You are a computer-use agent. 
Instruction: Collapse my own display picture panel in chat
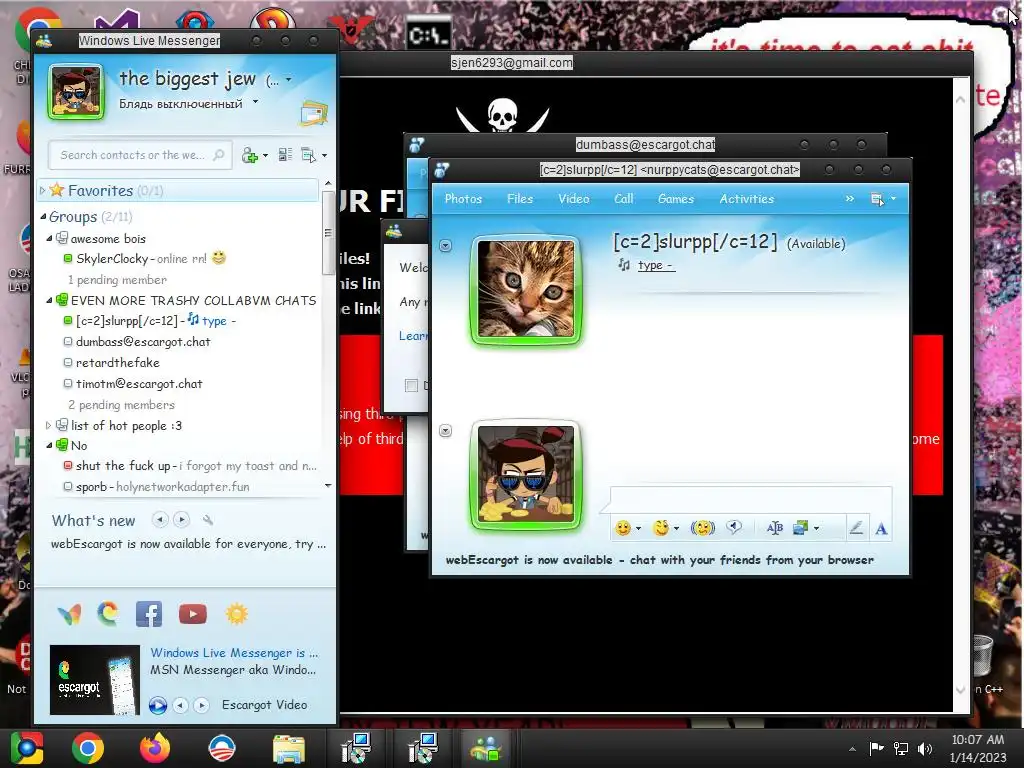tap(445, 430)
